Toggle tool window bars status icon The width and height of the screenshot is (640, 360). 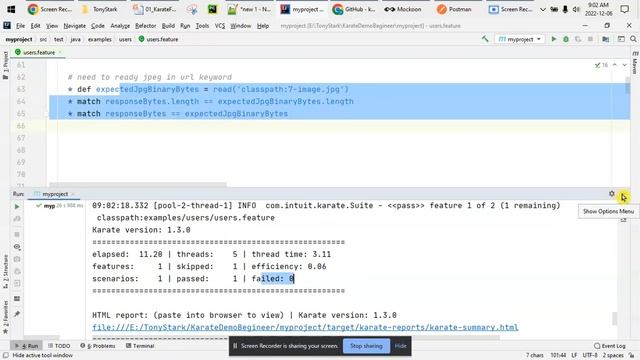click(x=6, y=356)
